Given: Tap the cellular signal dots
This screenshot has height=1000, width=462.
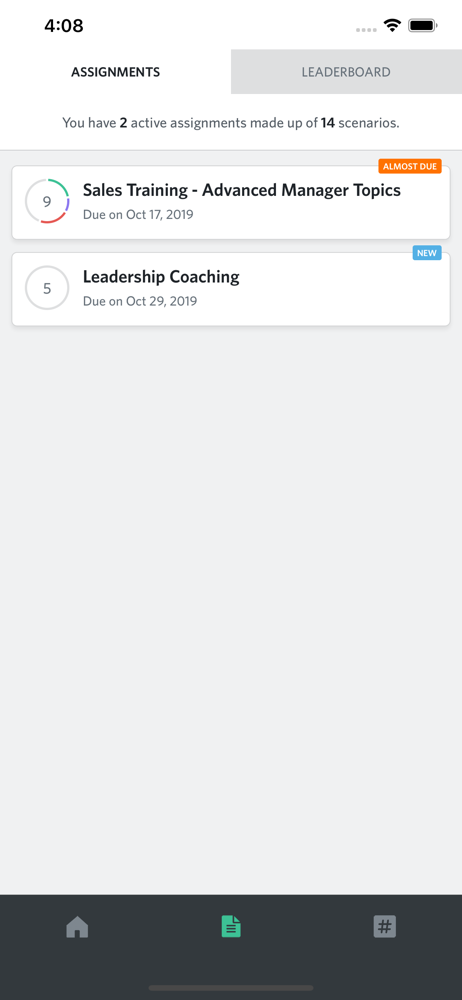Looking at the screenshot, I should [366, 29].
